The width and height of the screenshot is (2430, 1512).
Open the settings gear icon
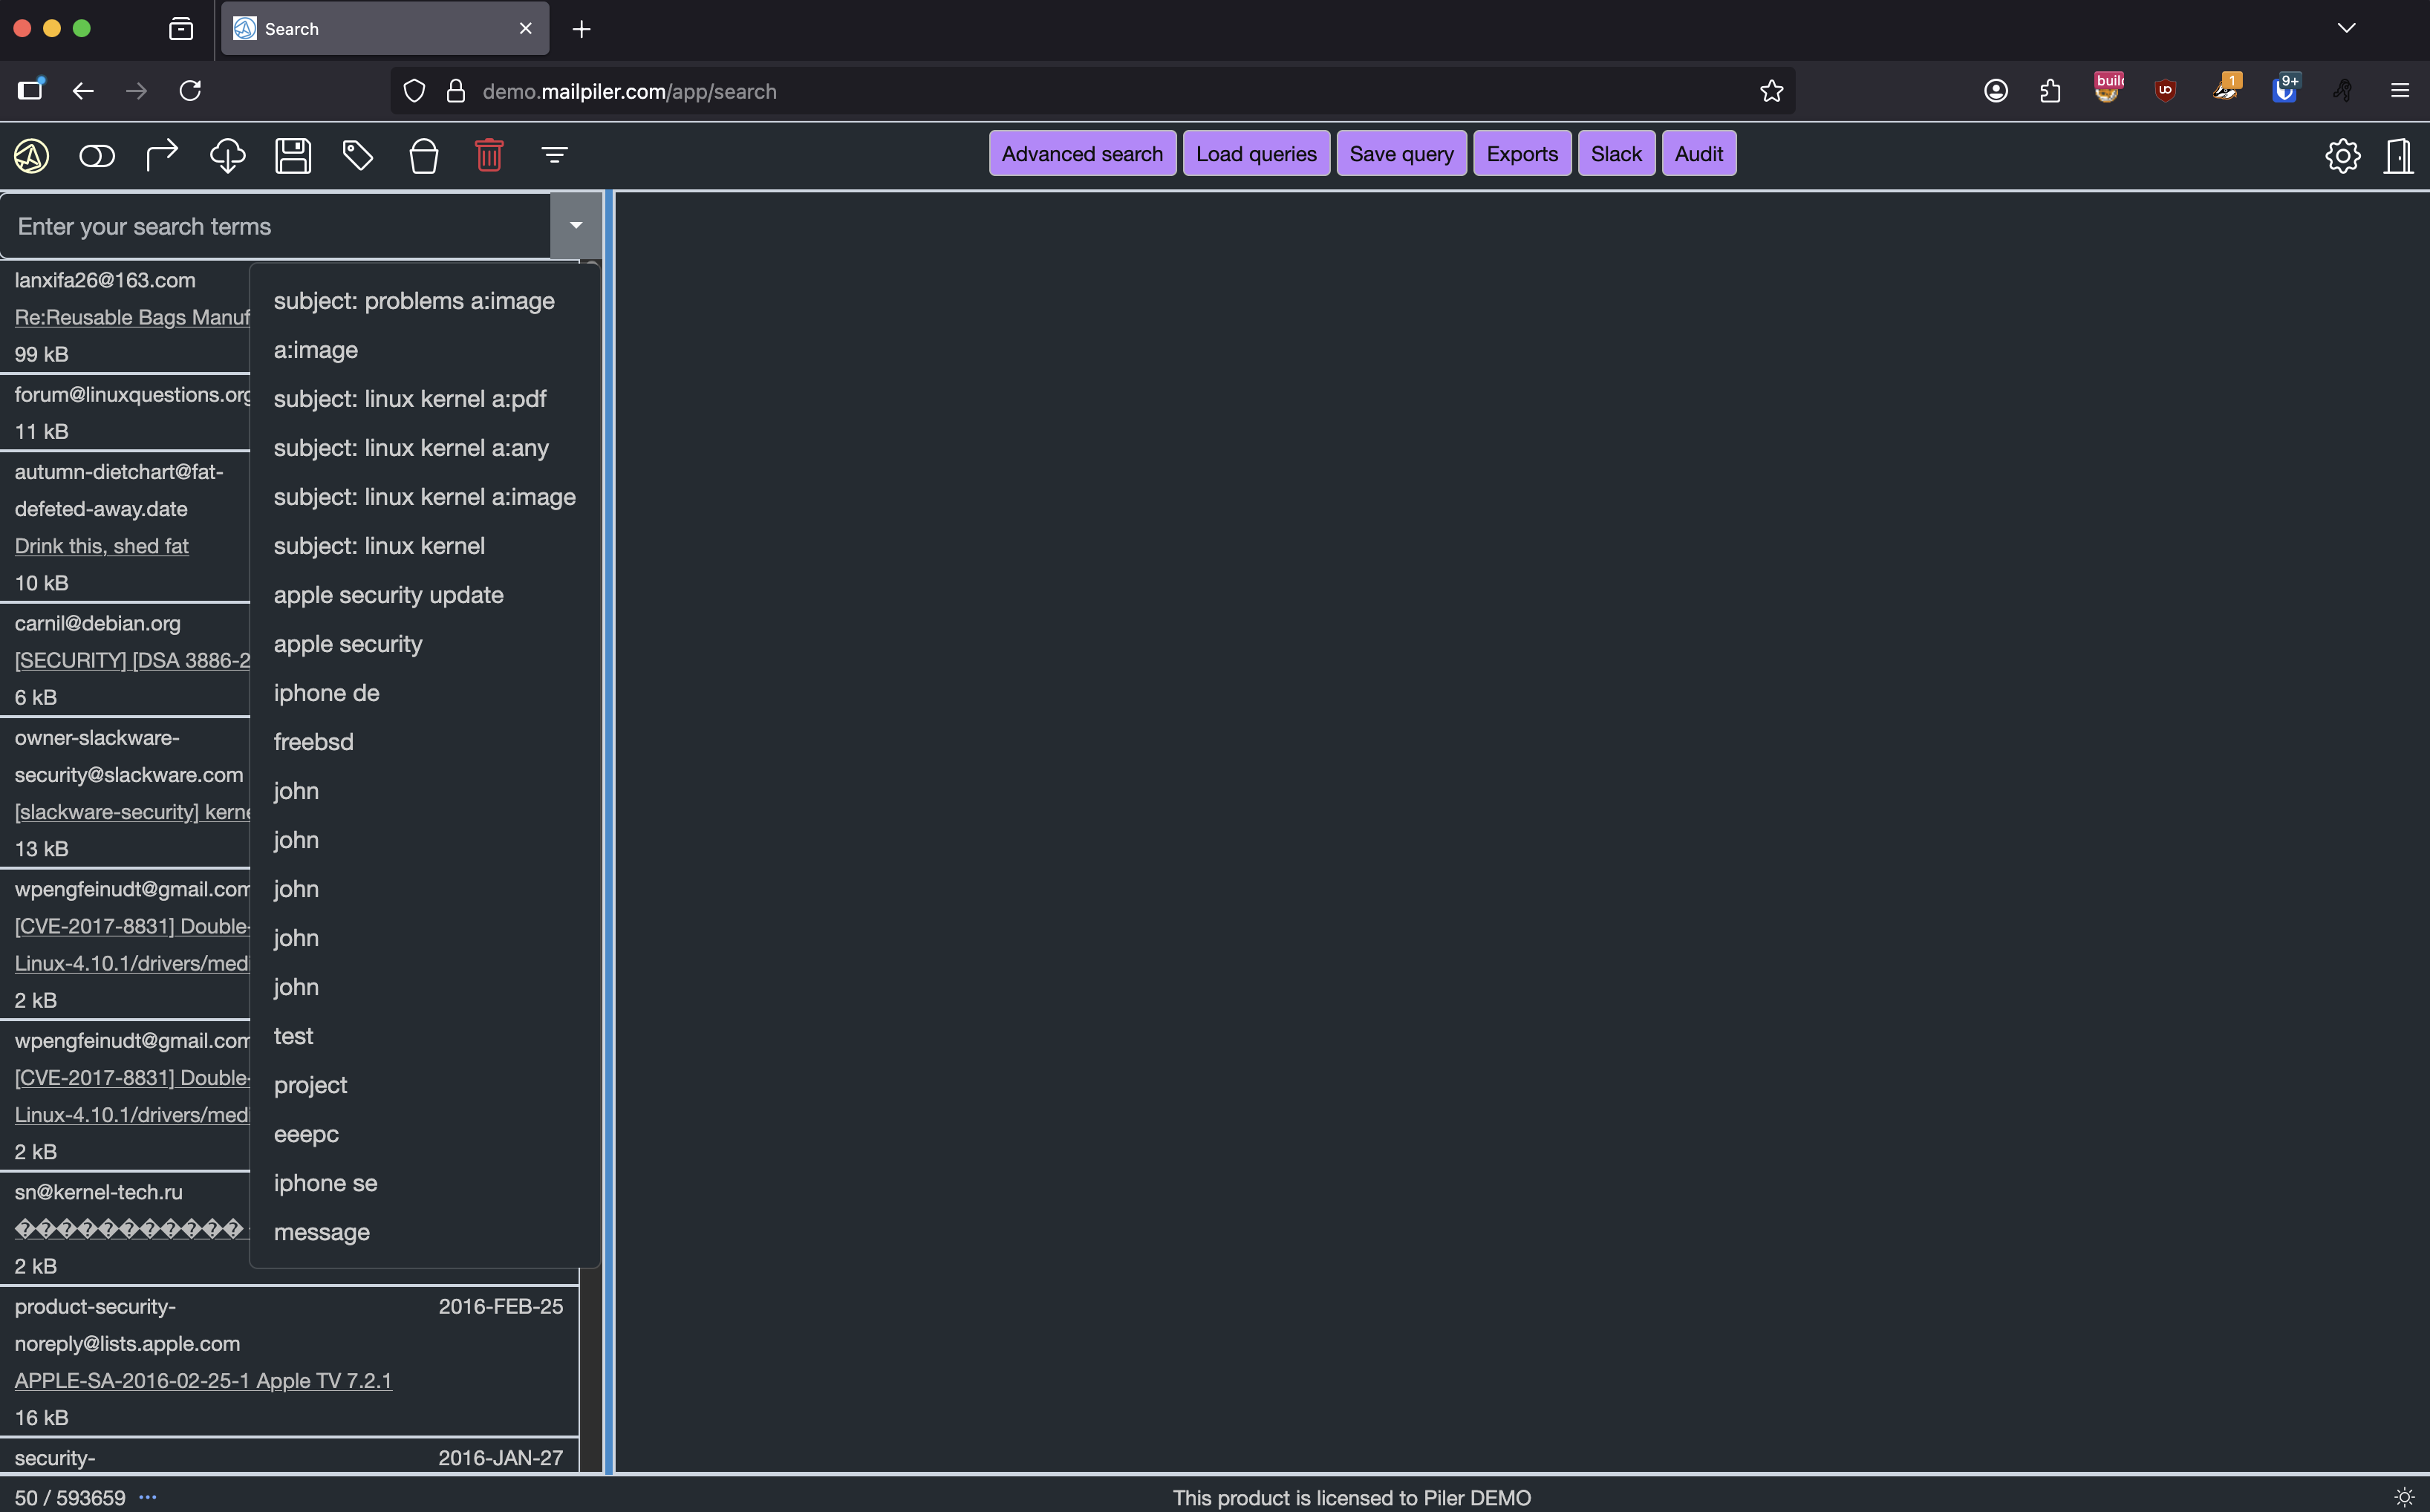(x=2342, y=156)
